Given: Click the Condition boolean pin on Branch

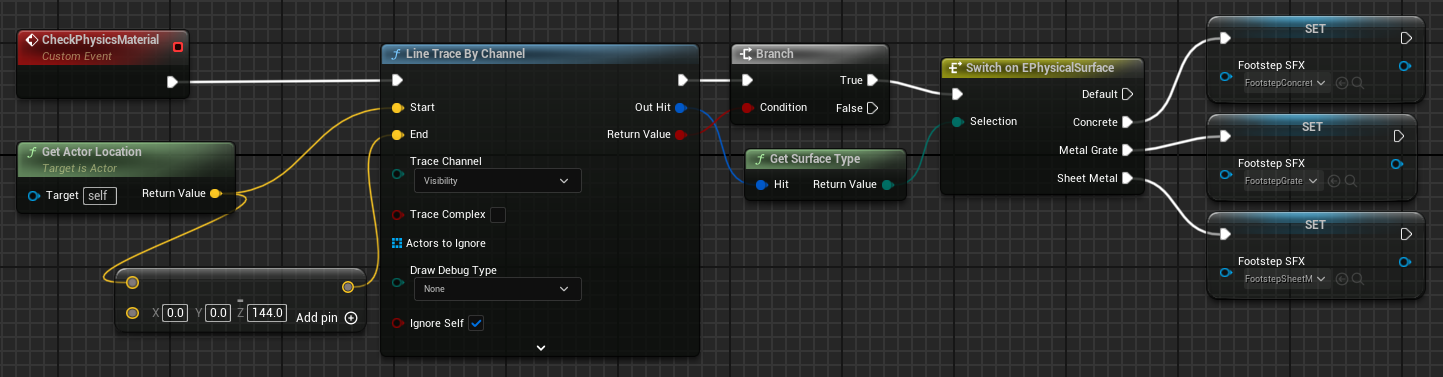Looking at the screenshot, I should click(x=746, y=107).
